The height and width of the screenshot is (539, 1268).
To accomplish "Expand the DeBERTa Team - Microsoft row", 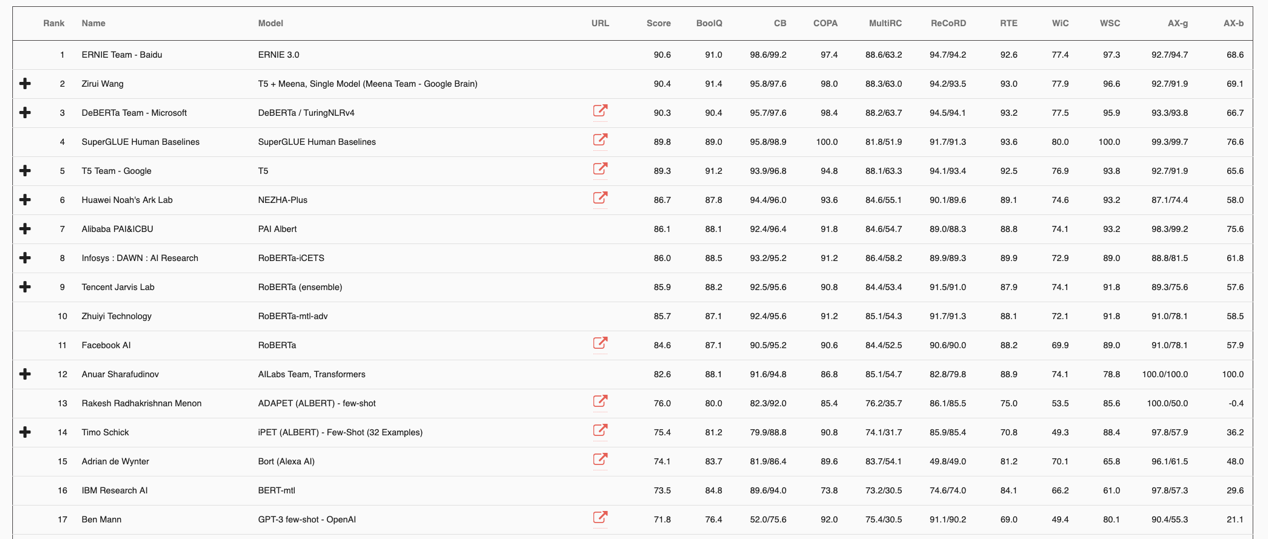I will pyautogui.click(x=25, y=113).
